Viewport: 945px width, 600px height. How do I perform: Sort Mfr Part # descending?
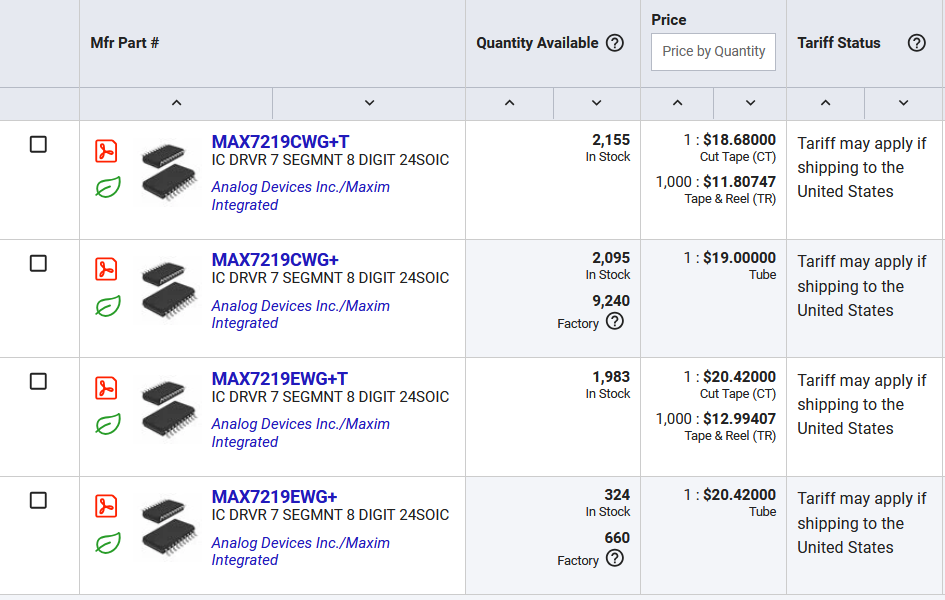pos(369,103)
